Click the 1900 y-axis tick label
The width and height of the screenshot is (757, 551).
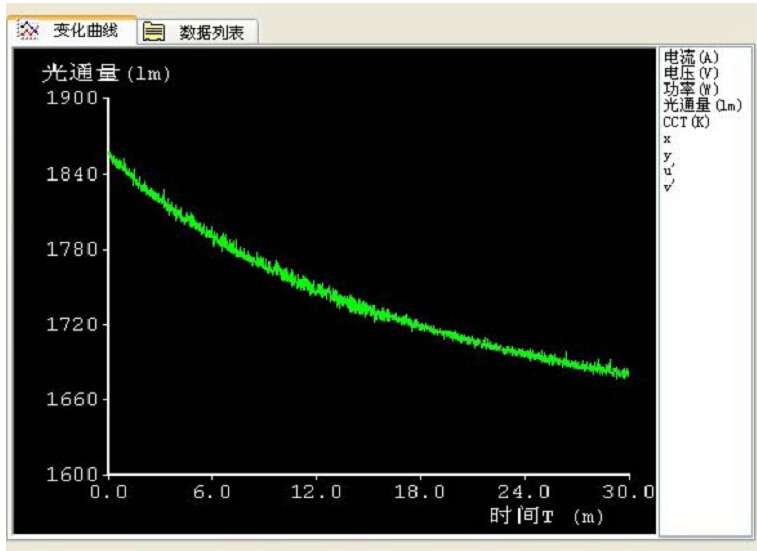(72, 98)
